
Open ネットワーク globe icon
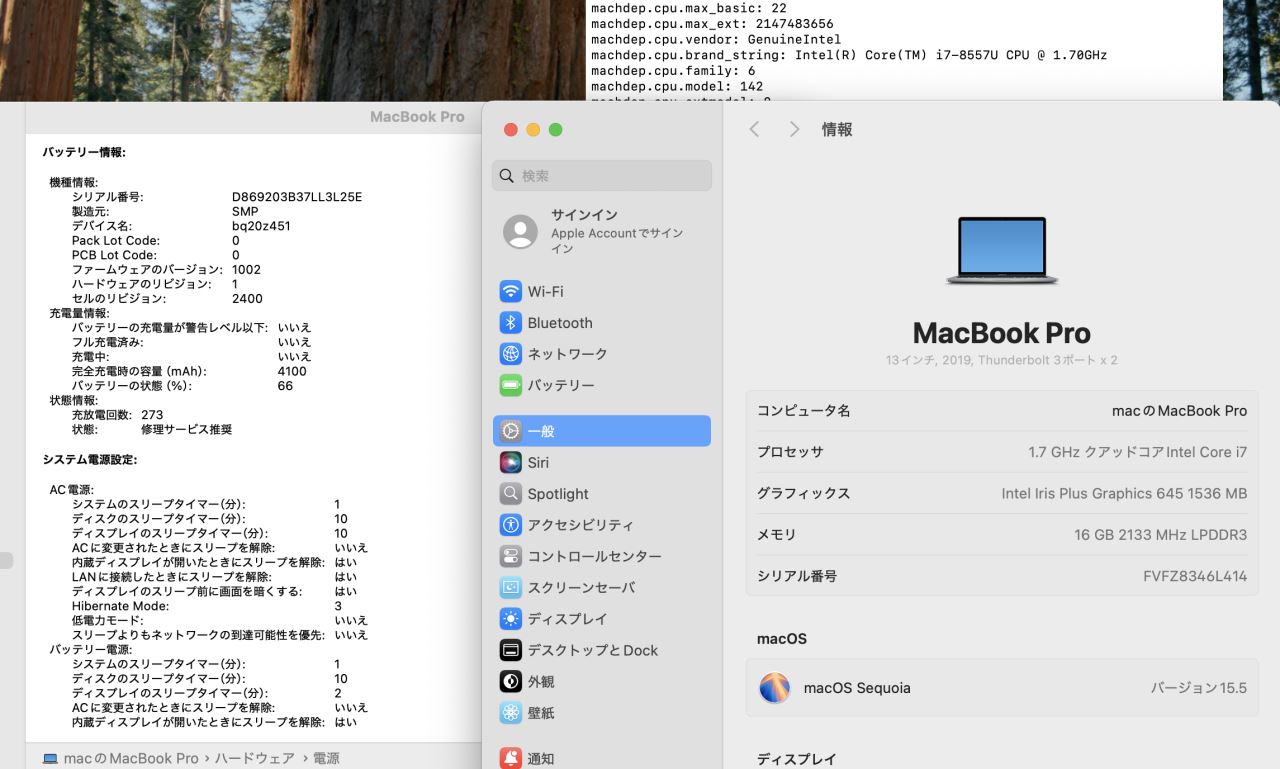point(511,354)
